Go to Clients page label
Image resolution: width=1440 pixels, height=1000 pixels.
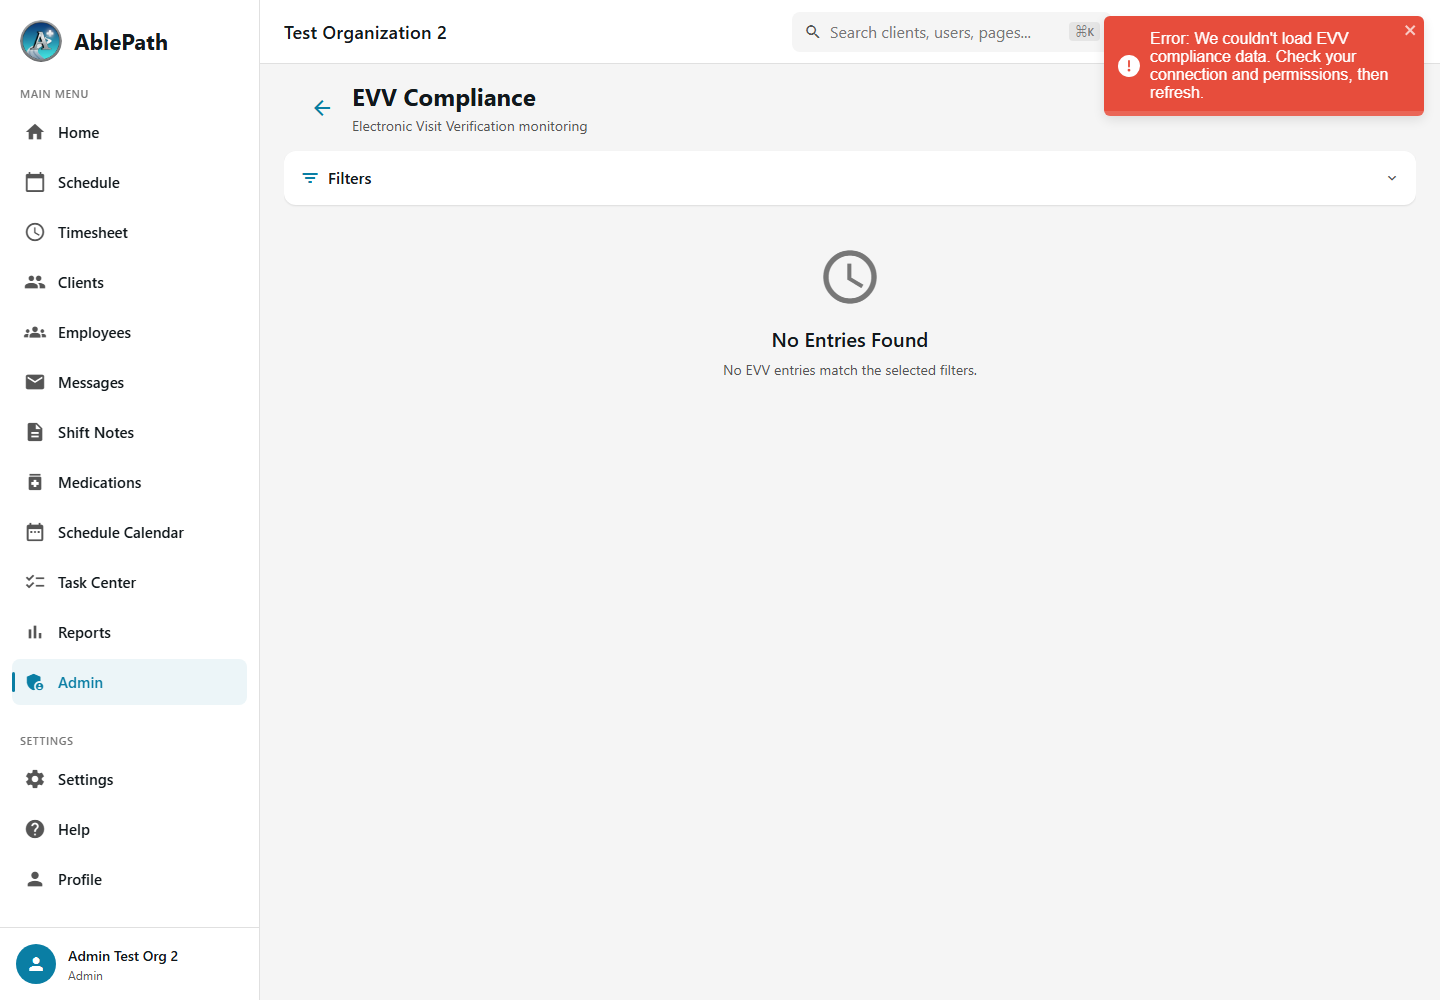tap(81, 282)
